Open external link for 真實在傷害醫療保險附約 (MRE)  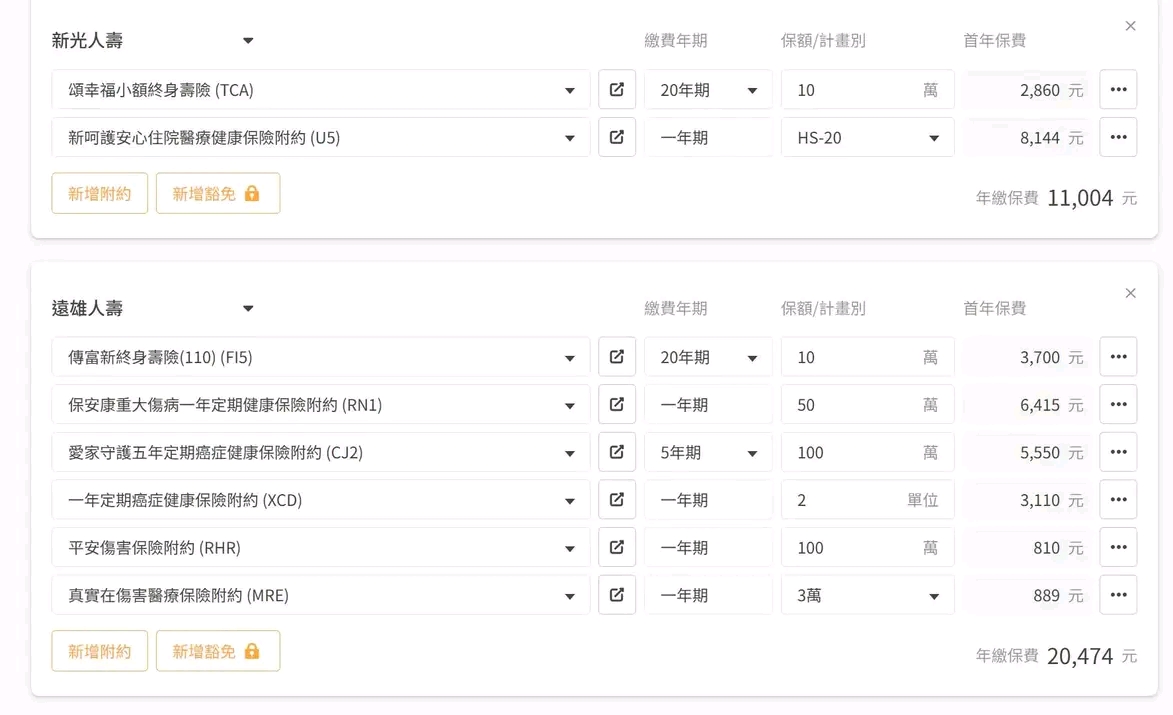[616, 595]
